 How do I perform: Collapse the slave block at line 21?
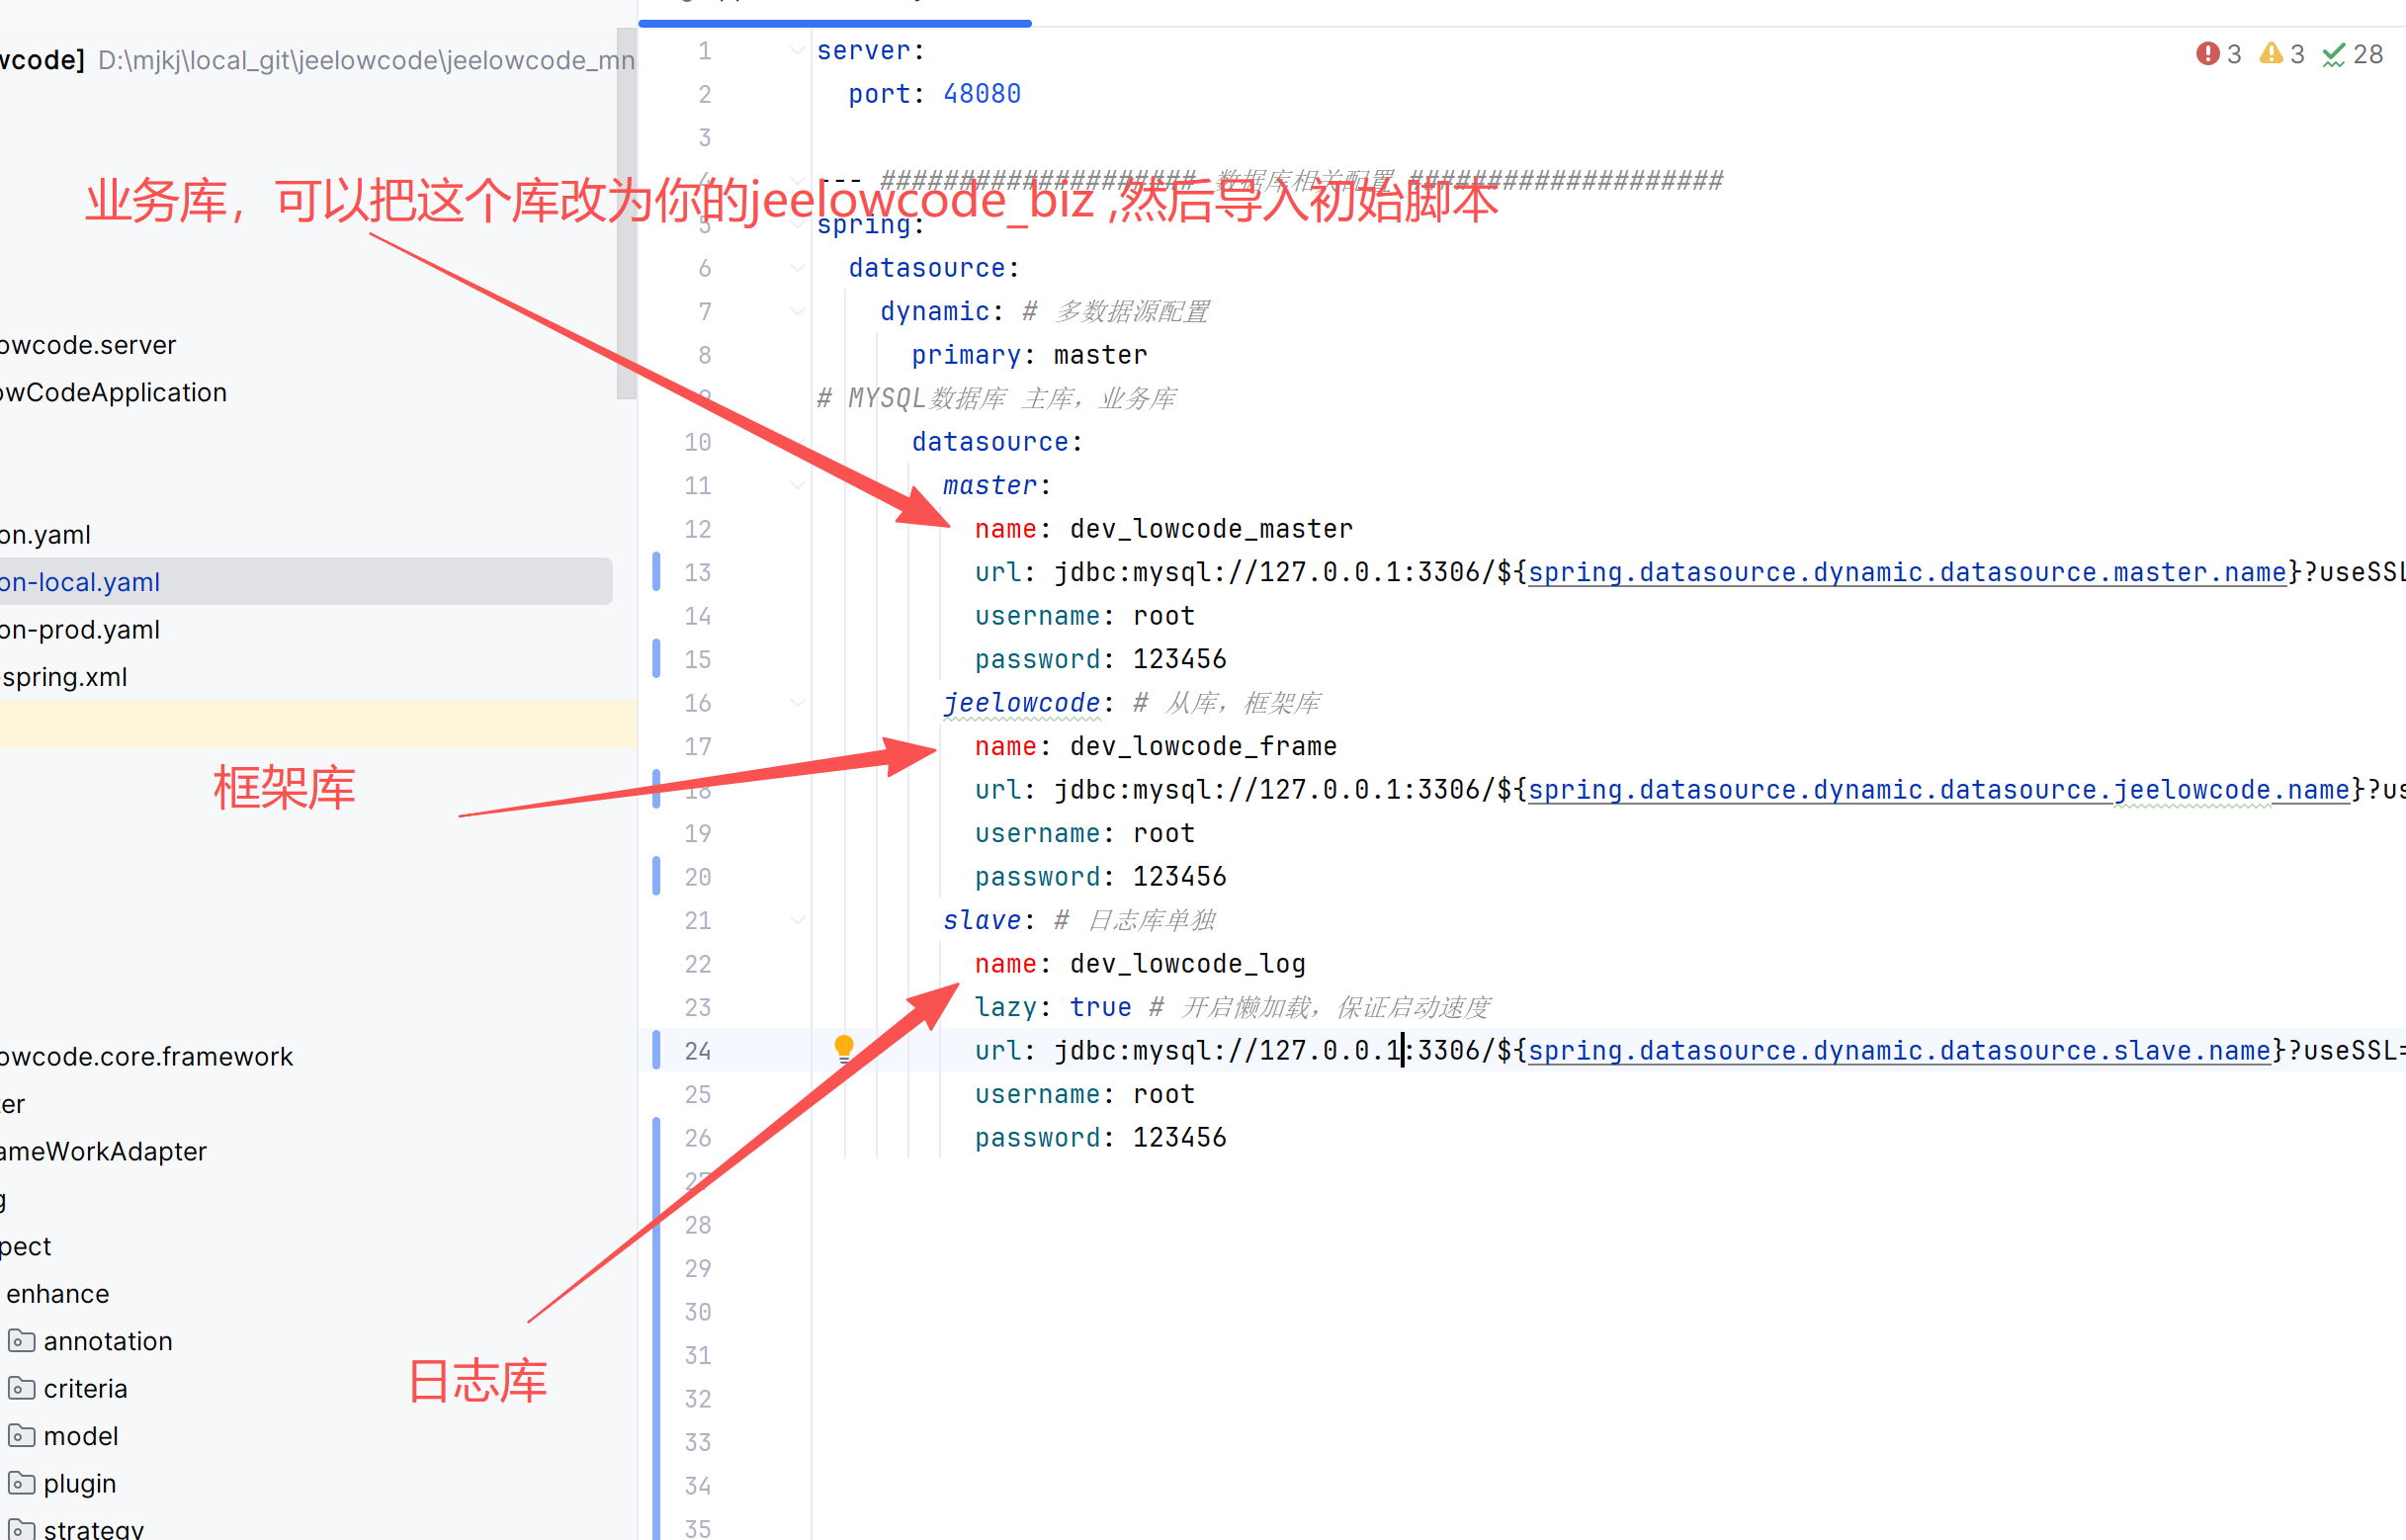coord(797,920)
